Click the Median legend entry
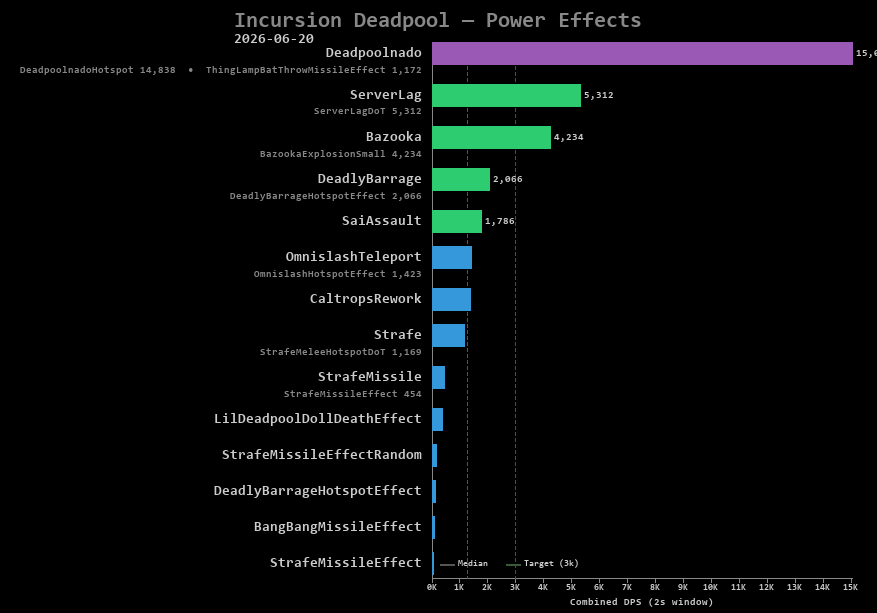The width and height of the screenshot is (877, 613). point(464,563)
